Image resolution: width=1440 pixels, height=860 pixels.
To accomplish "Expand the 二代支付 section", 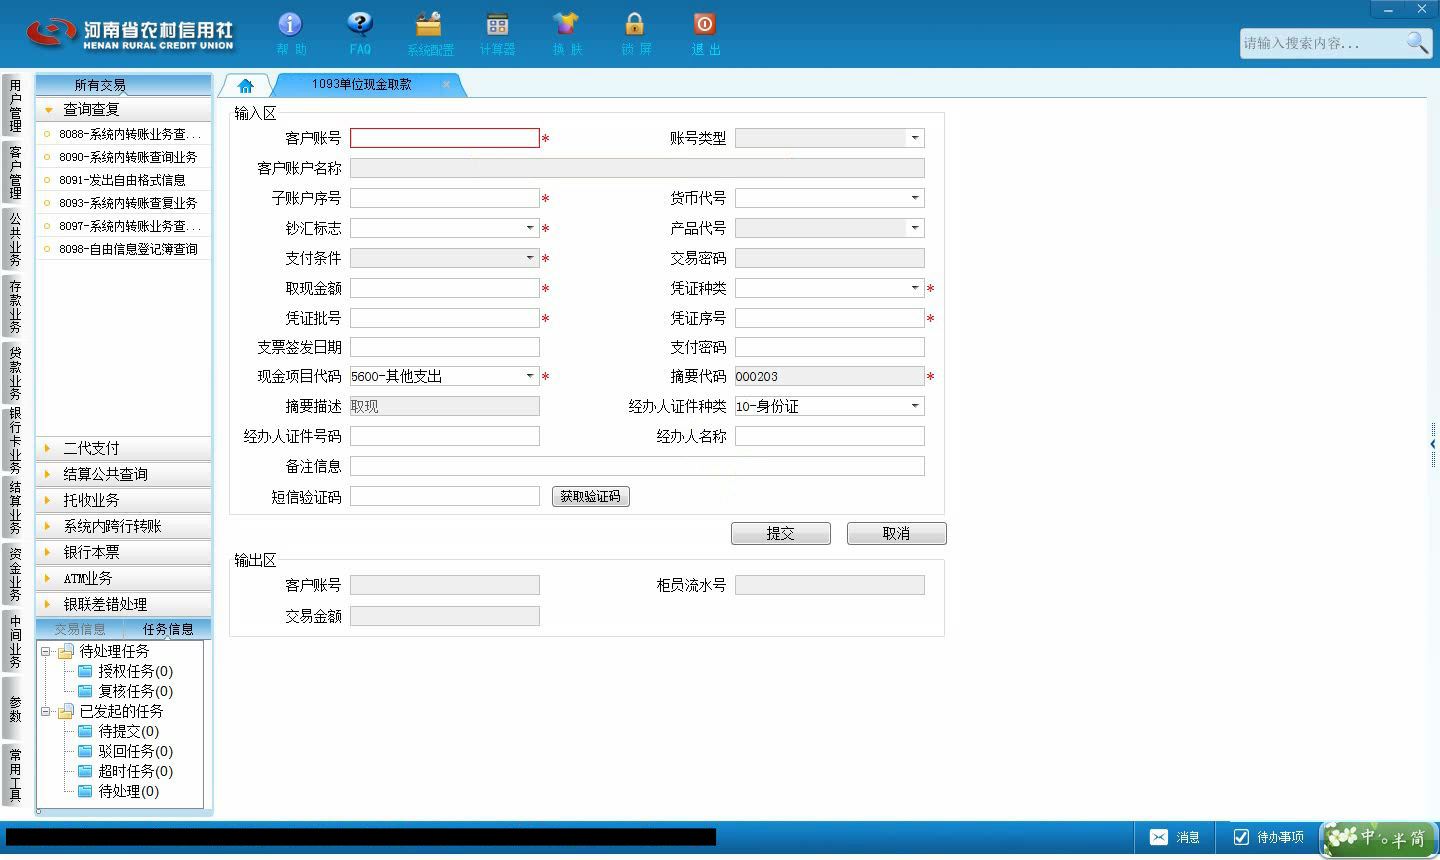I will (x=124, y=448).
